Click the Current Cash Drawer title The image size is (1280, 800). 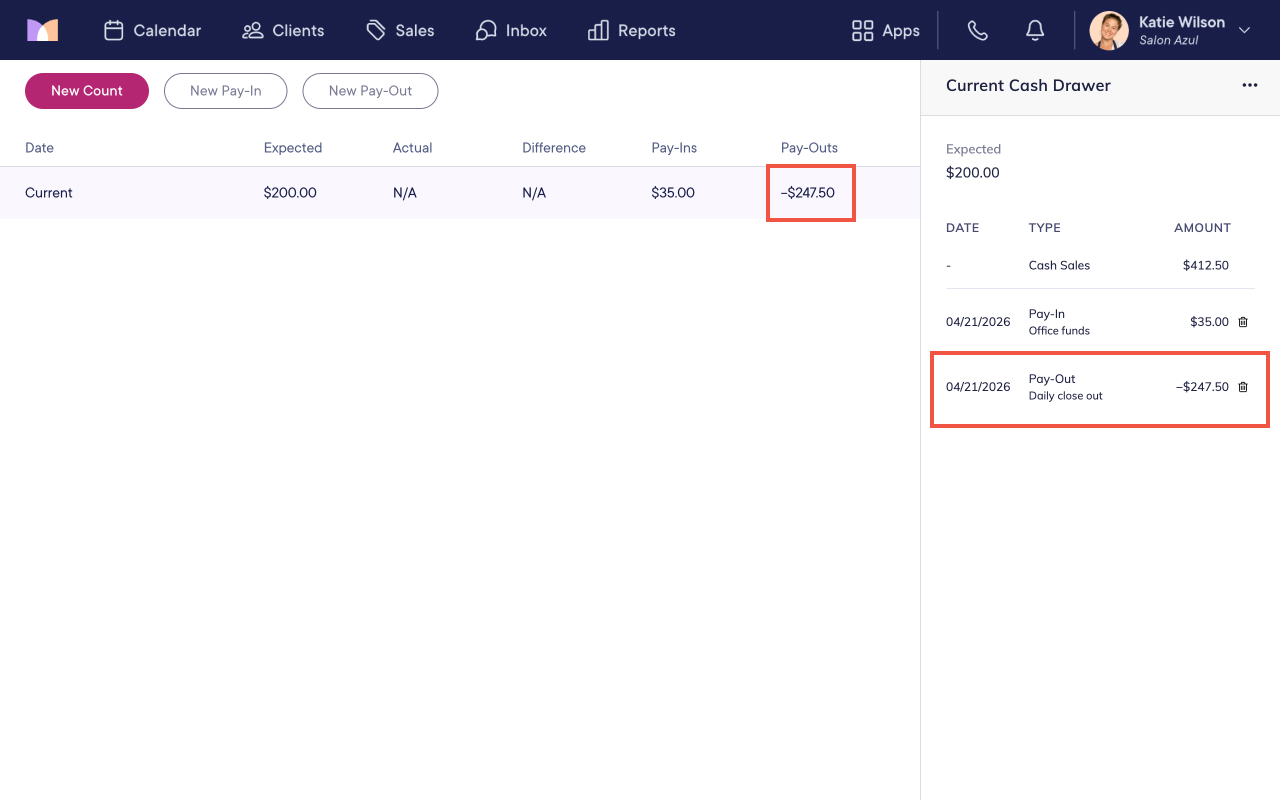click(x=1028, y=85)
